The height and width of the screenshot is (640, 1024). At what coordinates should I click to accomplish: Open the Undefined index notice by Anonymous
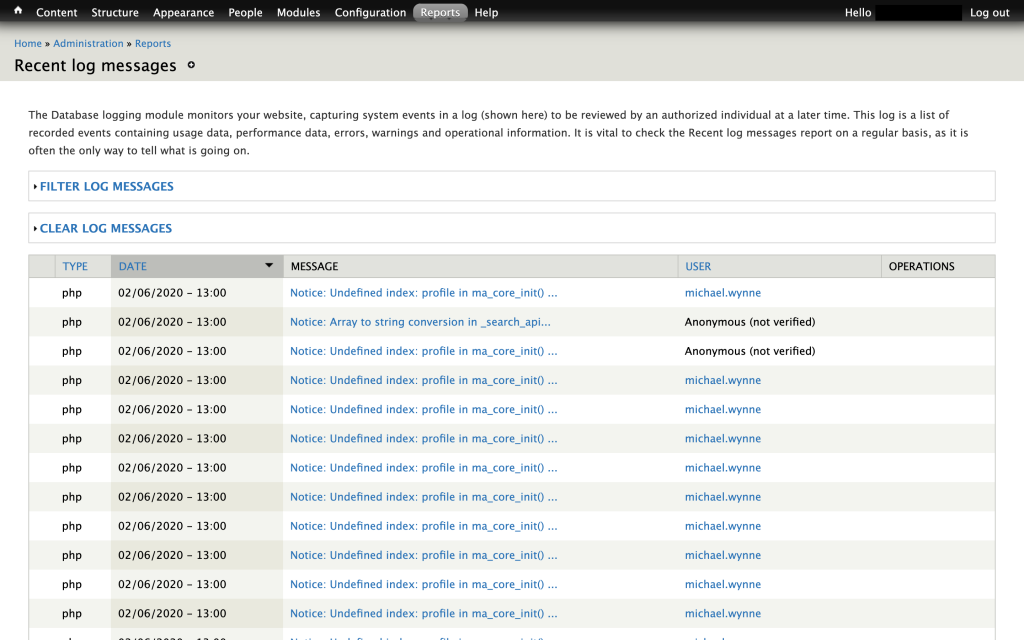pos(423,351)
